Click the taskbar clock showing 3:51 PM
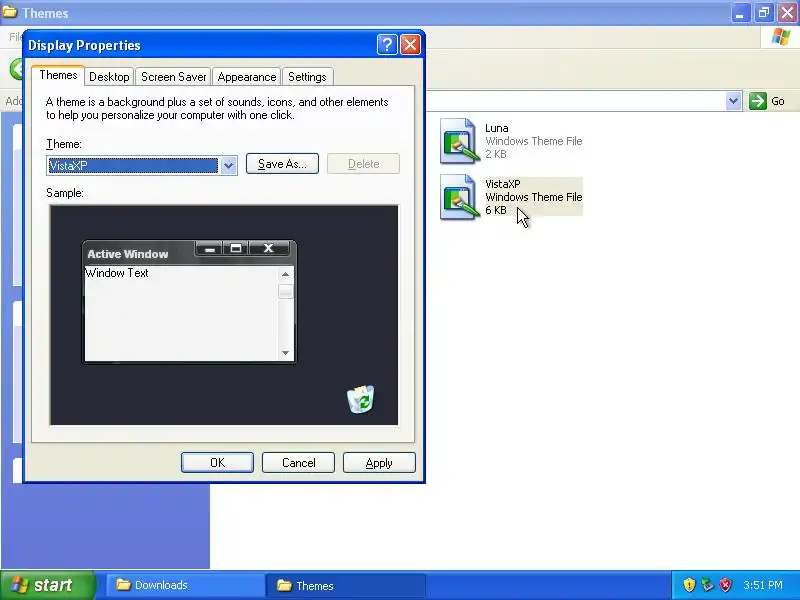 763,585
